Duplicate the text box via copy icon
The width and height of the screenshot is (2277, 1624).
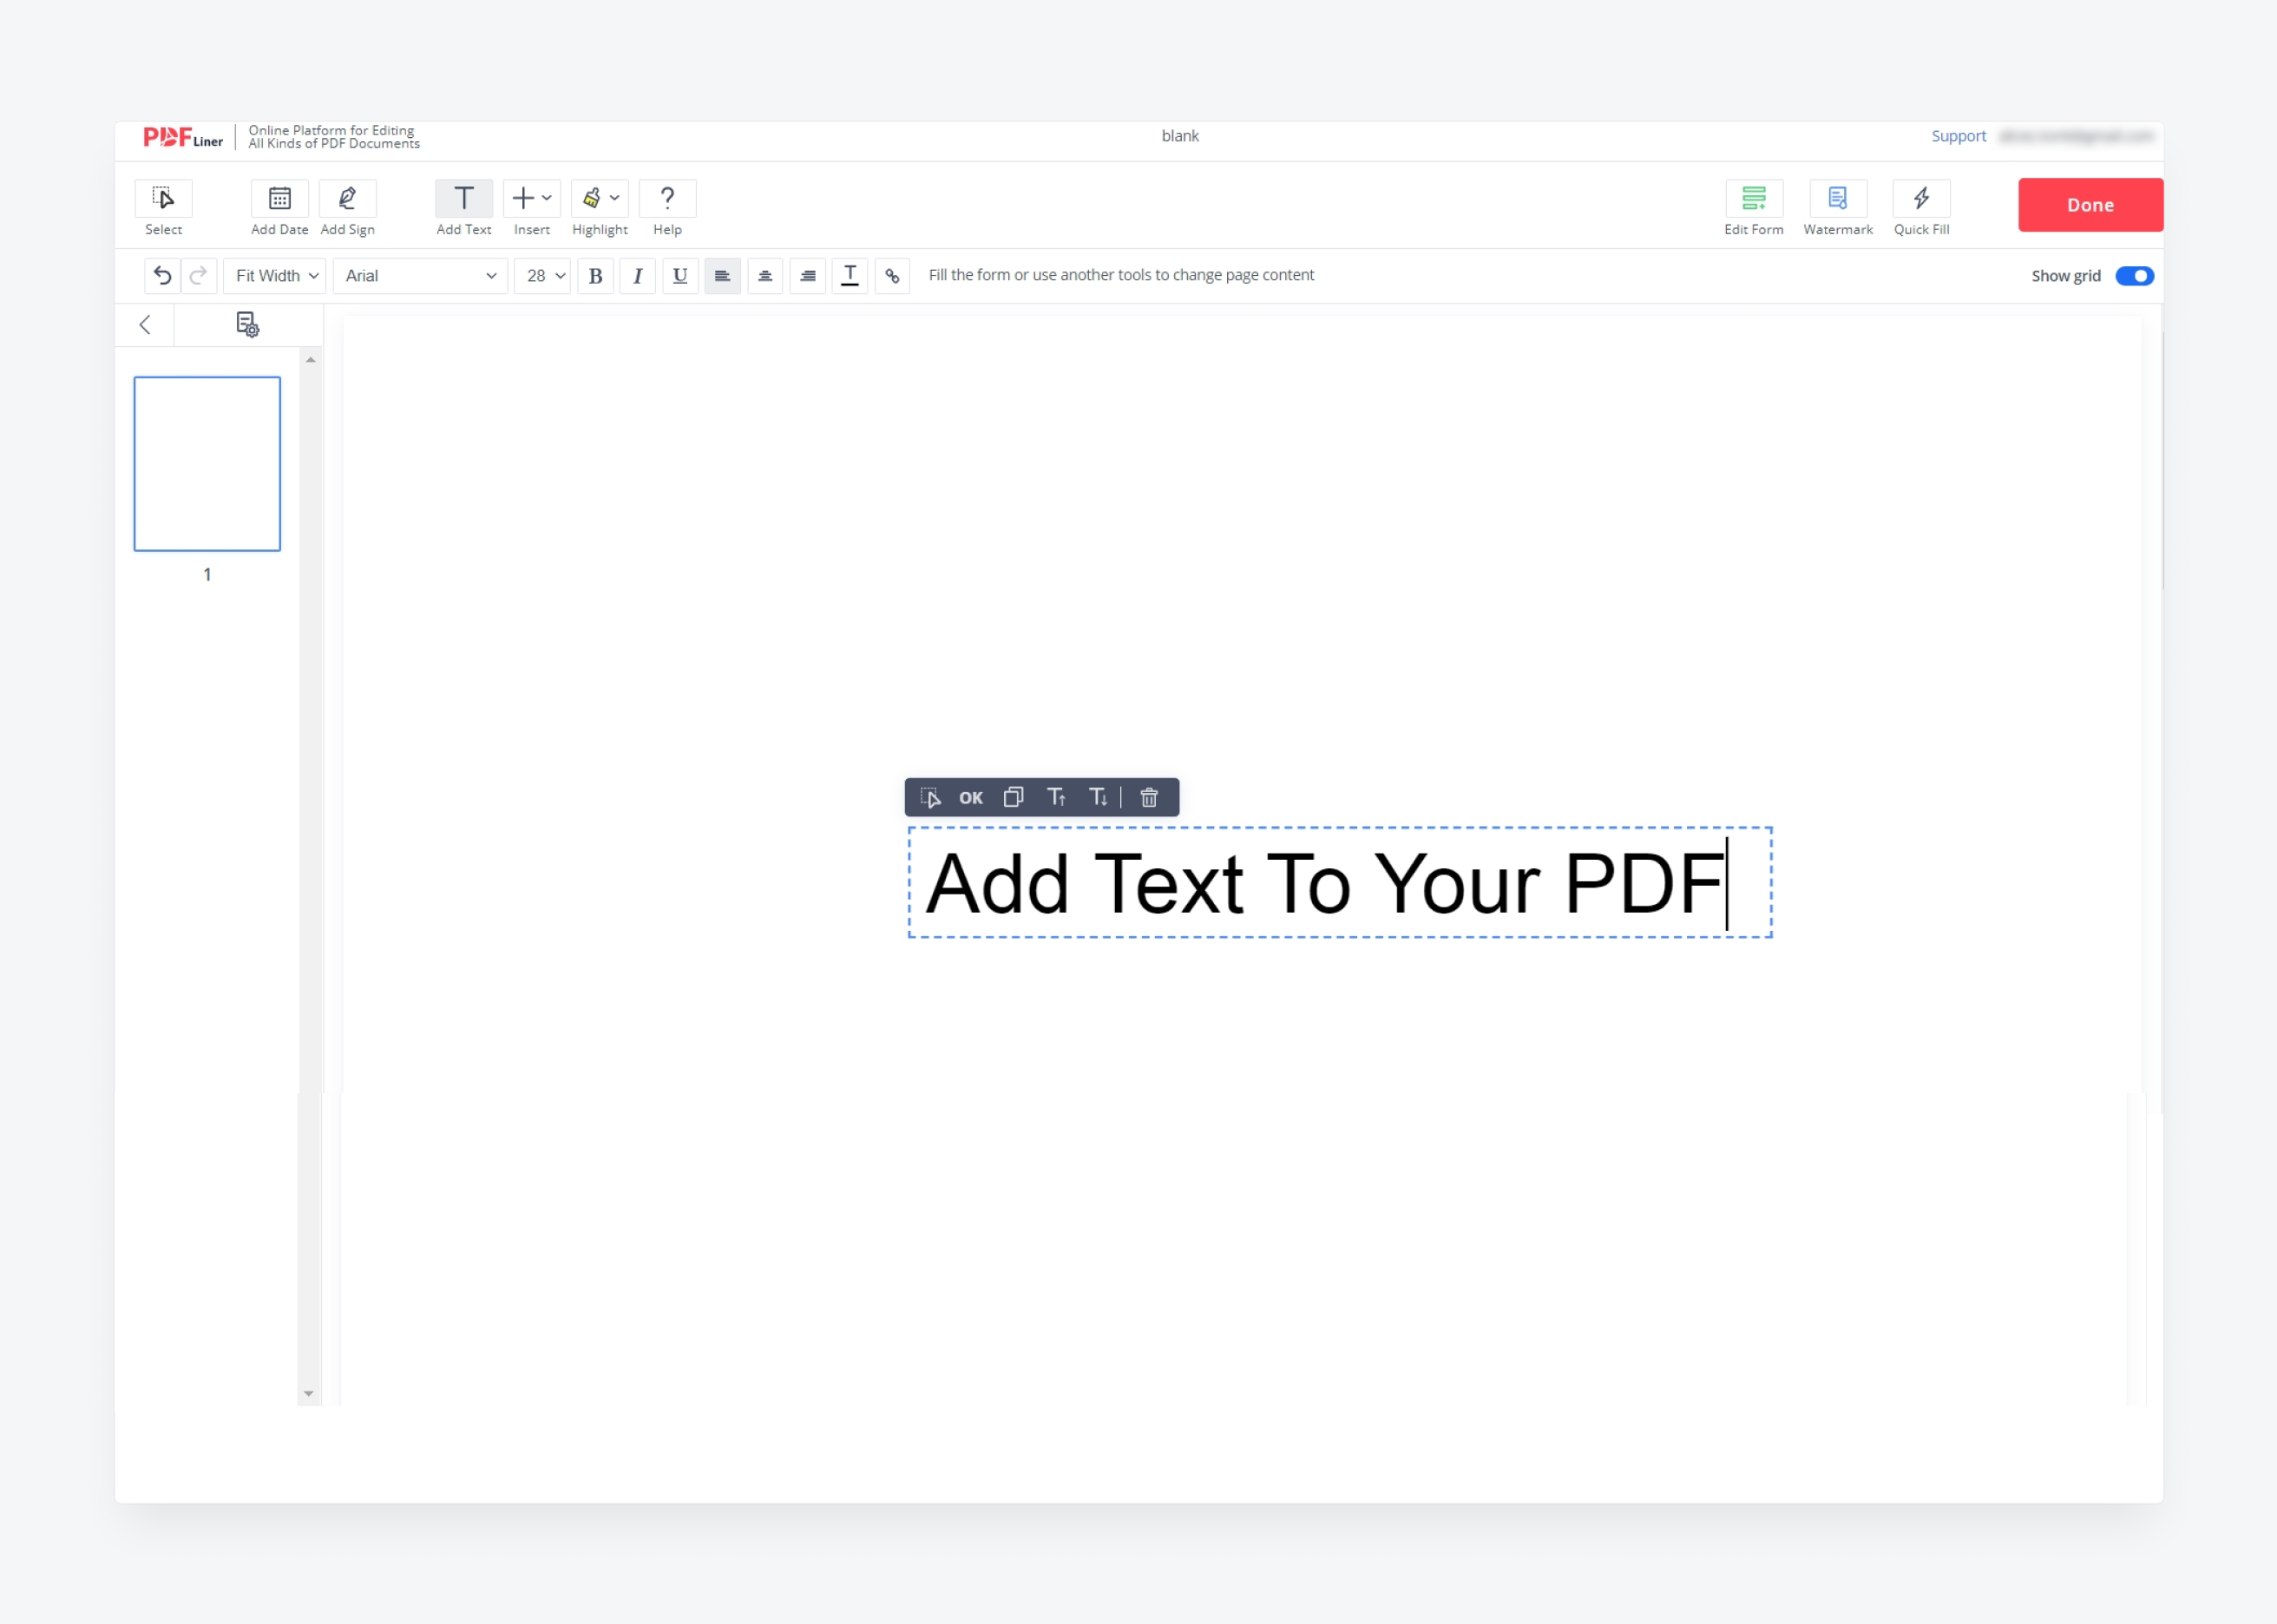click(x=1014, y=797)
